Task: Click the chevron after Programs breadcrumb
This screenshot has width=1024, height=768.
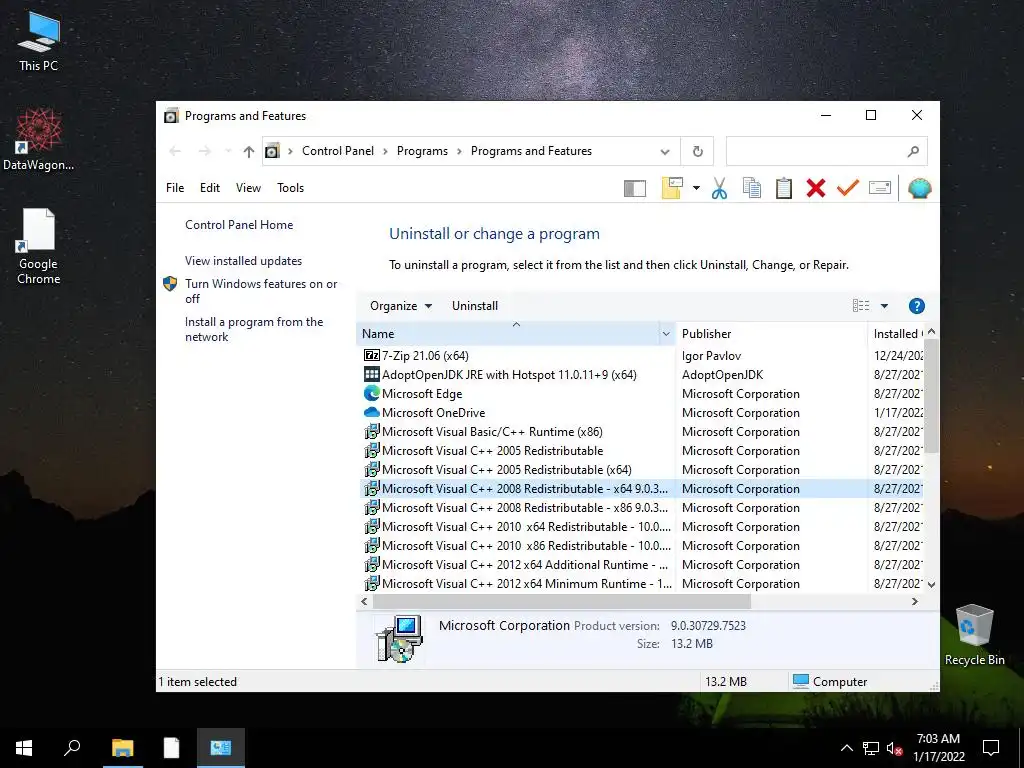Action: tap(459, 152)
